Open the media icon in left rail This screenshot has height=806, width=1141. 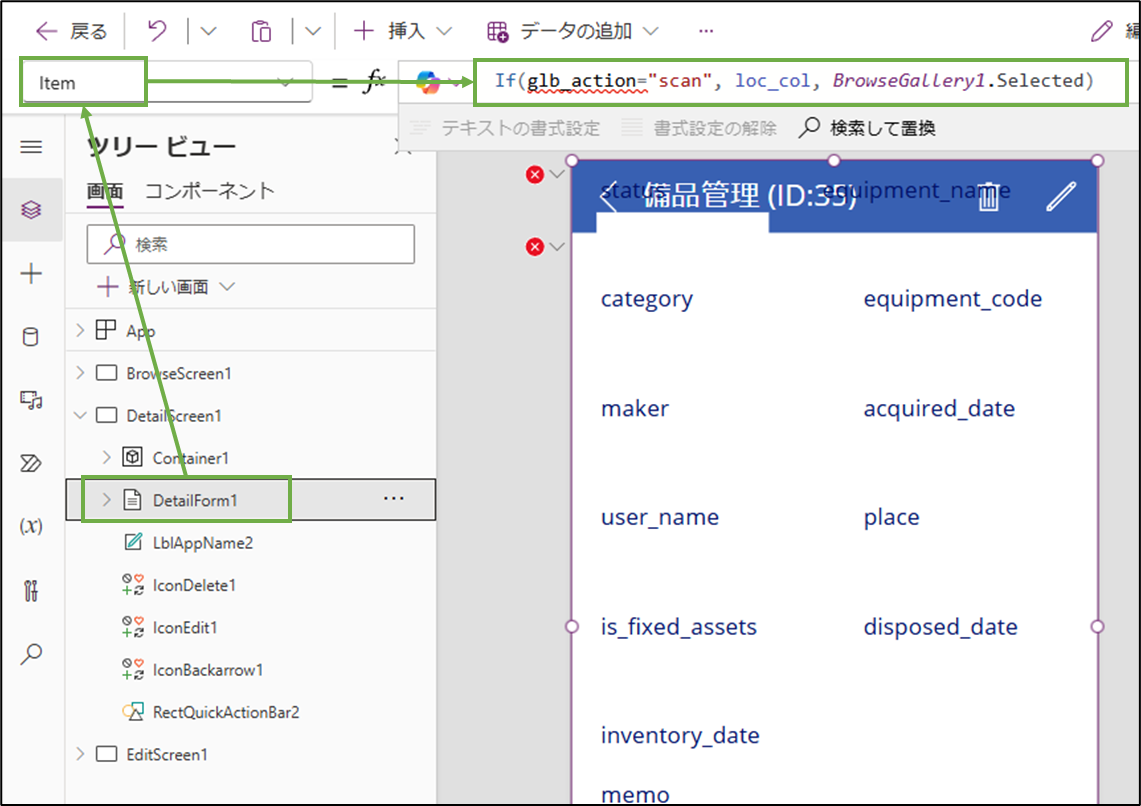(31, 399)
